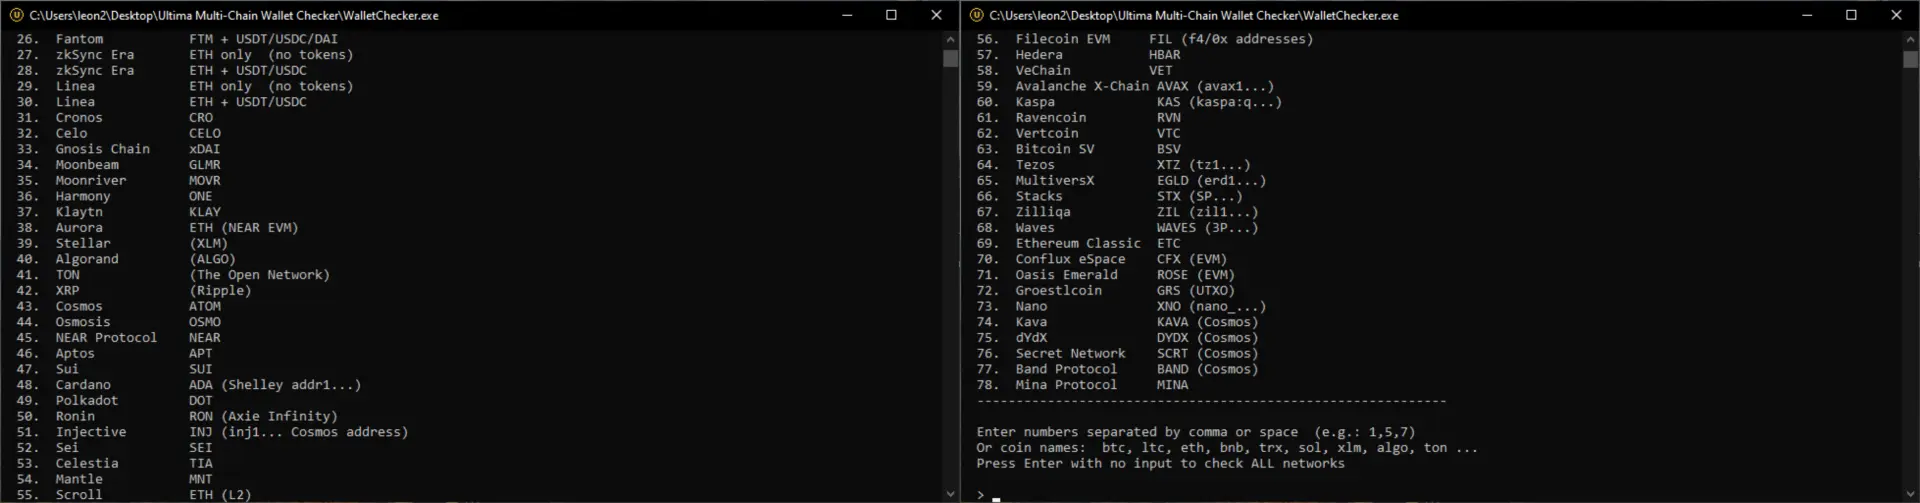1920x503 pixels.
Task: Select row 58 VeChain
Action: tap(1075, 71)
